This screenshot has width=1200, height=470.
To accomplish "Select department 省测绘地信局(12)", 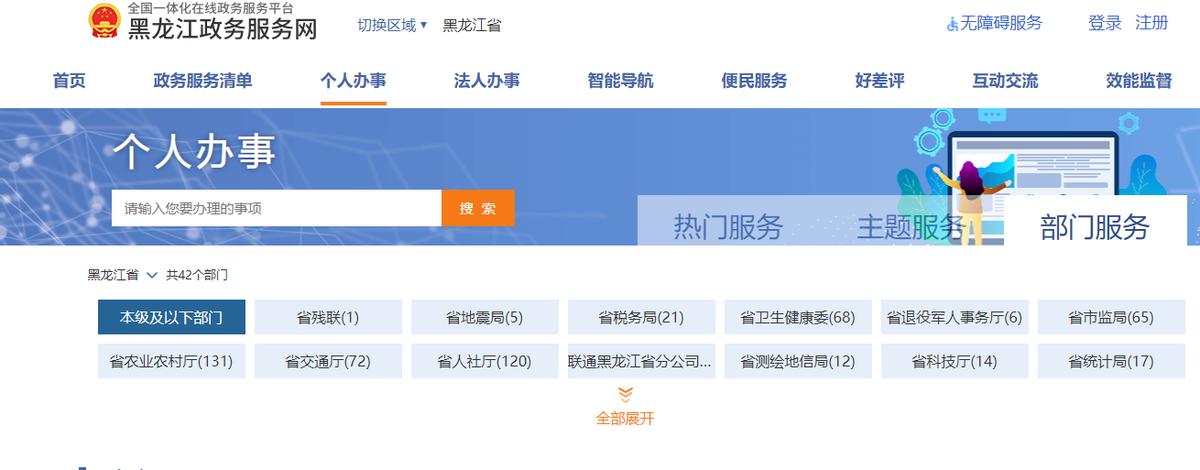I will tap(798, 361).
